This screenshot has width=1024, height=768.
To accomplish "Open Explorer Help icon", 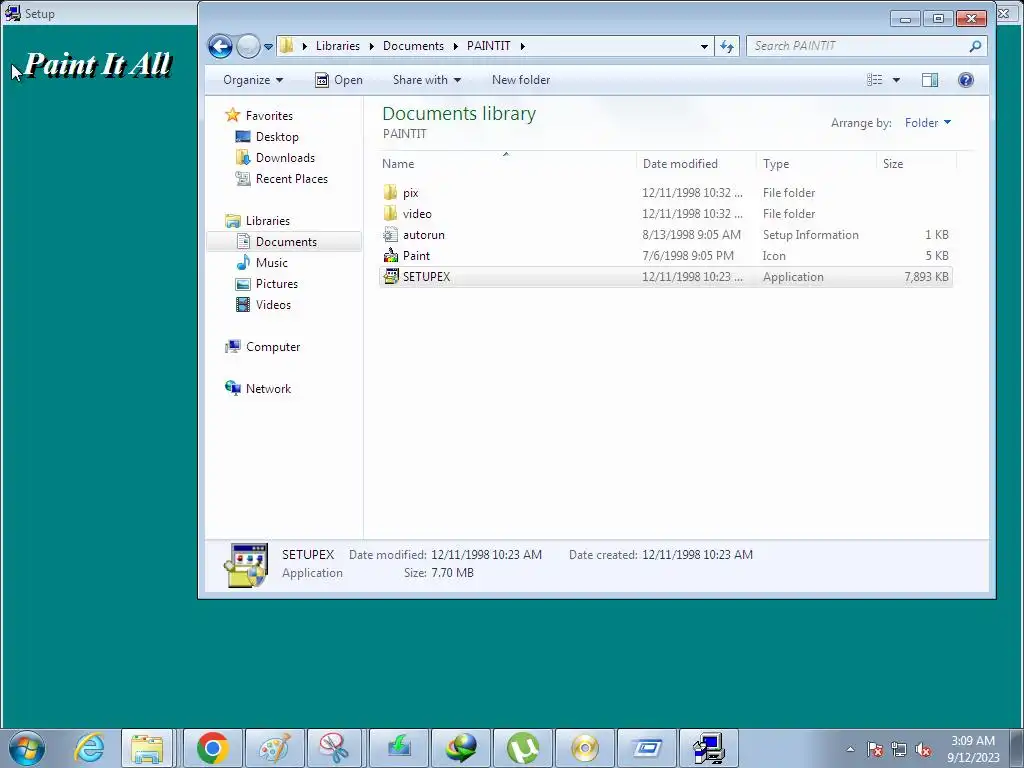I will [x=966, y=80].
